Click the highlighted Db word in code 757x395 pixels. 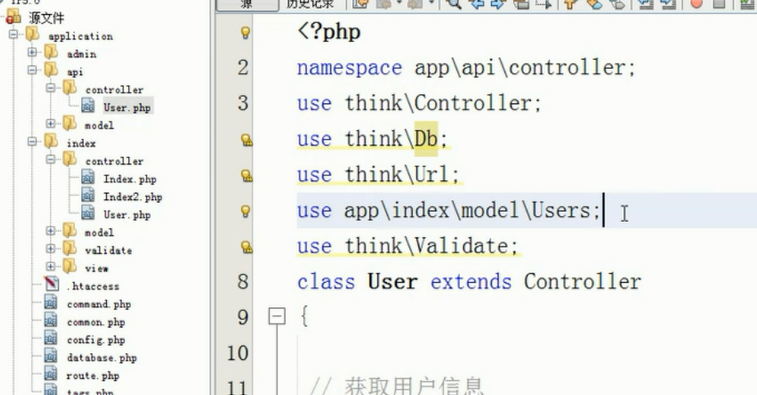tap(426, 139)
